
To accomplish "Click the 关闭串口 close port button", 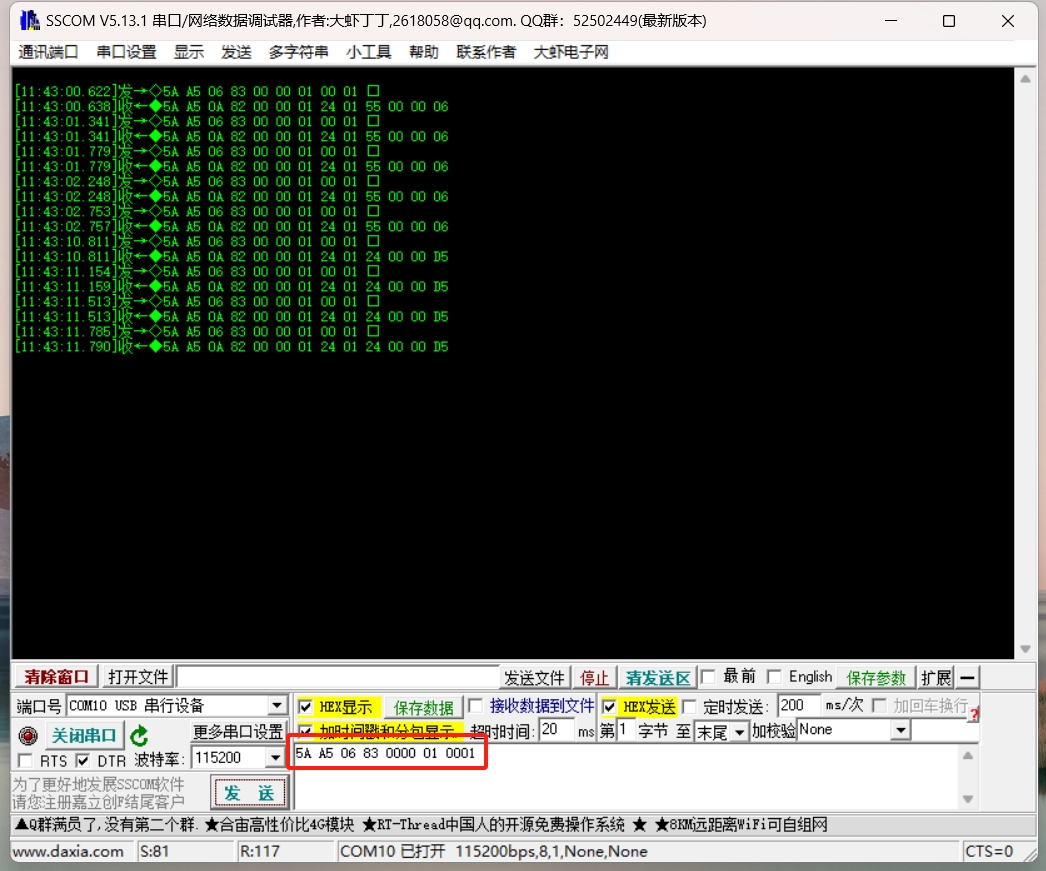I will click(84, 736).
